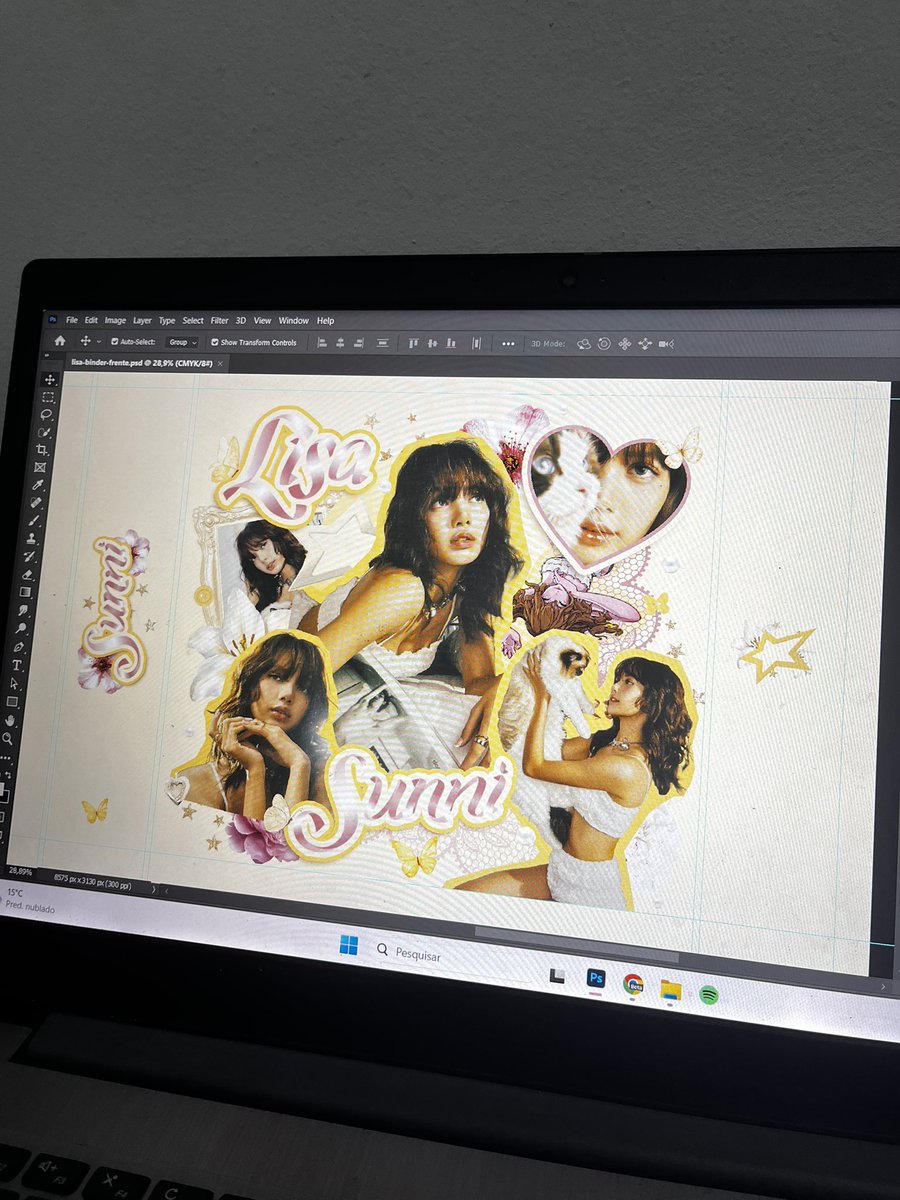Open the Window menu

pyautogui.click(x=294, y=321)
